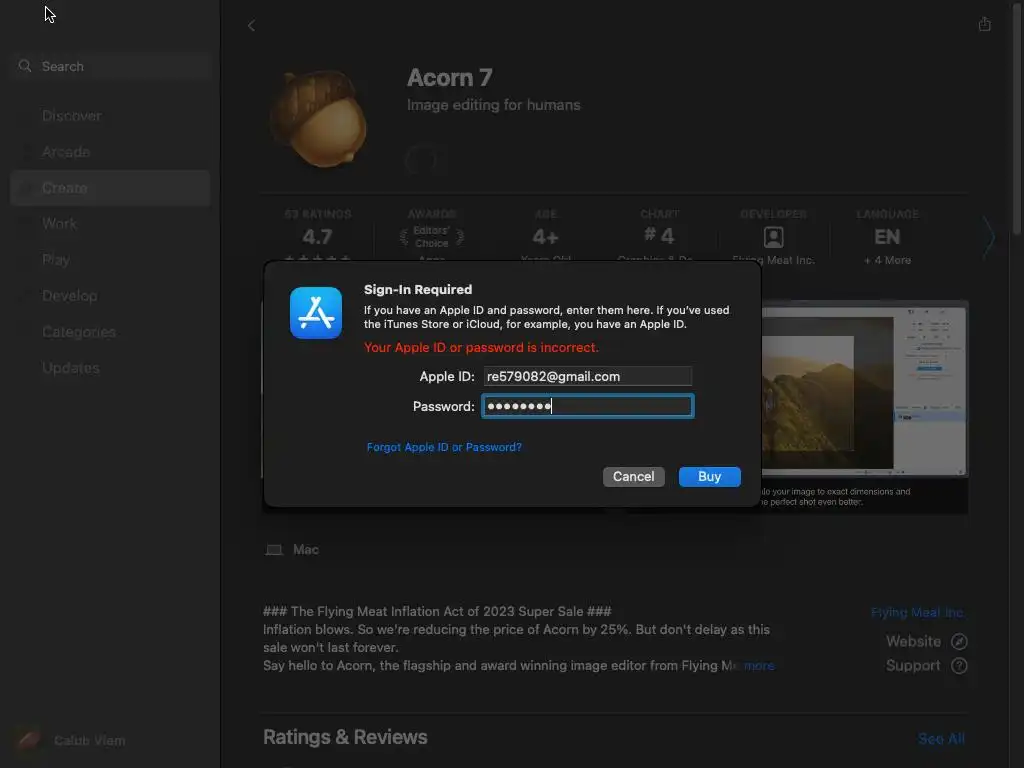This screenshot has width=1024, height=768.
Task: Click the 'Image editing for humans' subtitle
Action: [x=494, y=105]
